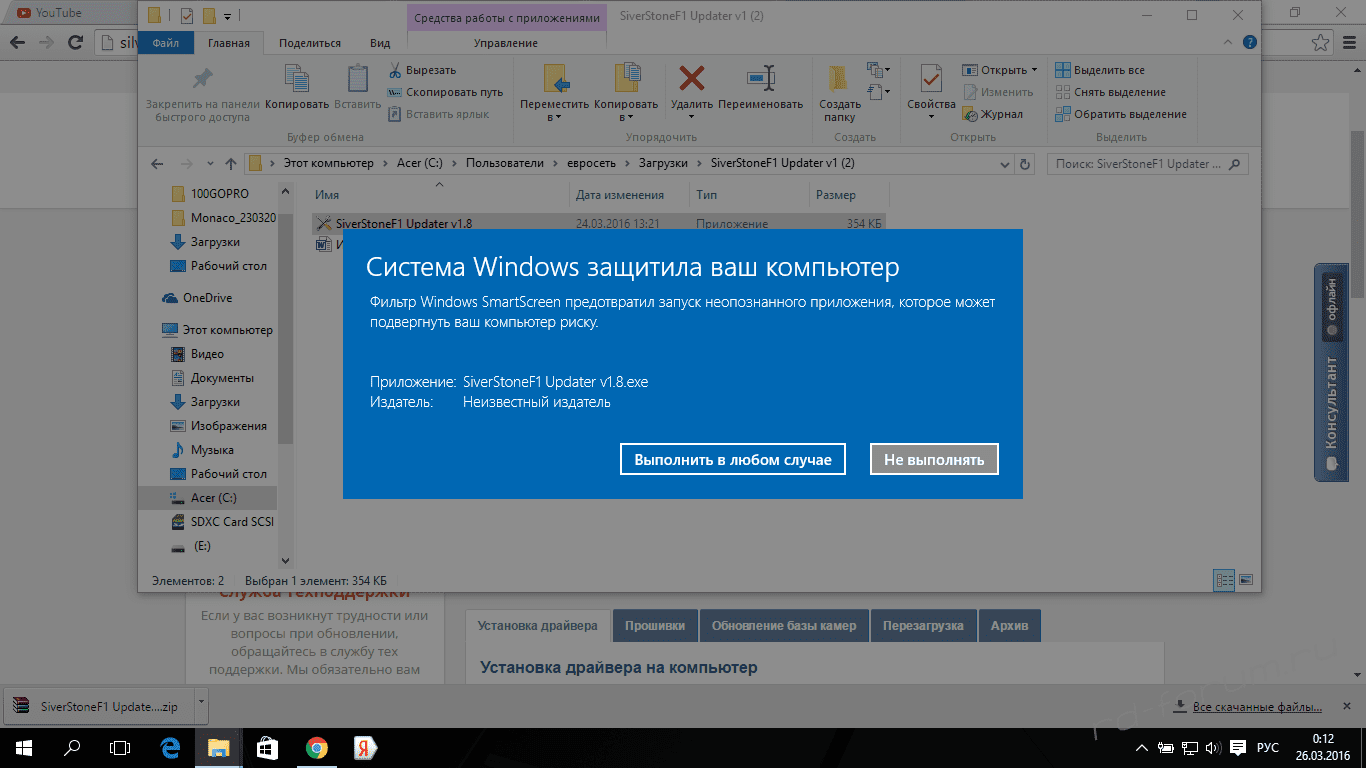
Task: Click Загрузки in the address path
Action: (x=662, y=163)
